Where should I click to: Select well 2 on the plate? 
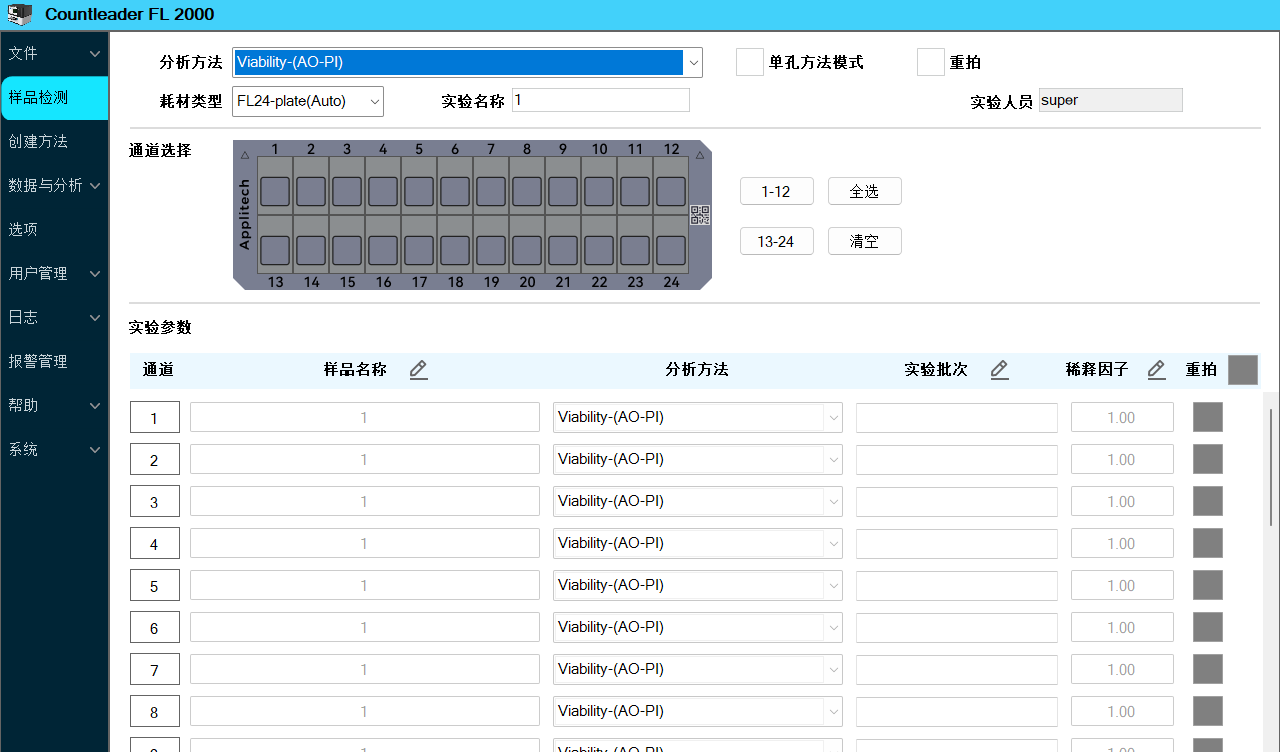point(311,191)
